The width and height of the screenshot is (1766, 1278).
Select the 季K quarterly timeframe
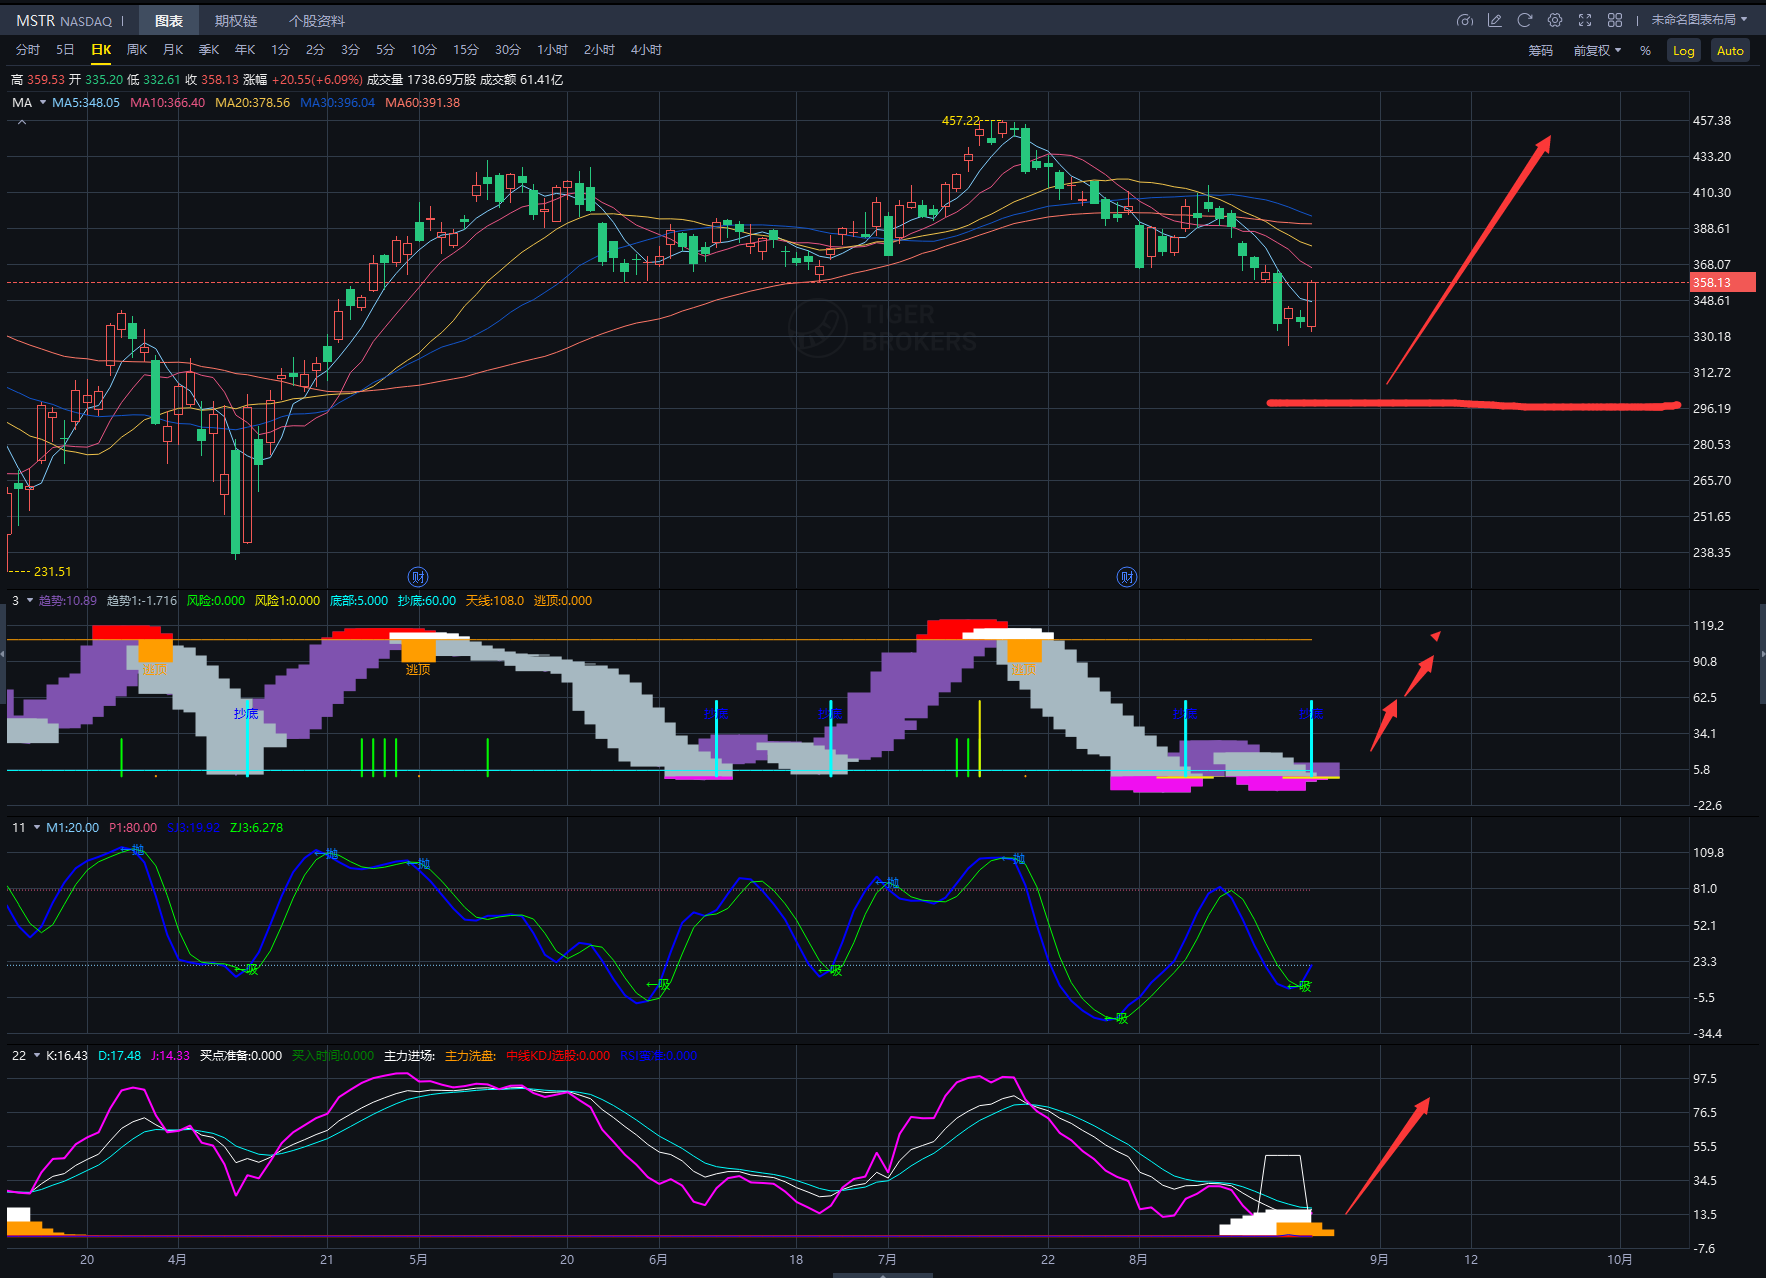coord(209,50)
